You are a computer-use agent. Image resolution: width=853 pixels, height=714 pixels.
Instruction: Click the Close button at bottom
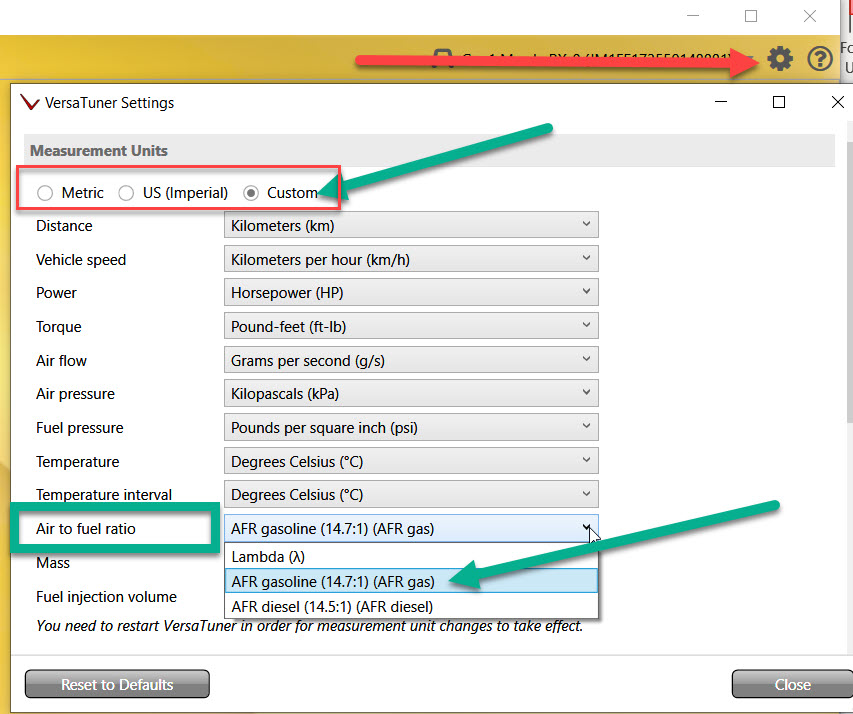[x=792, y=685]
